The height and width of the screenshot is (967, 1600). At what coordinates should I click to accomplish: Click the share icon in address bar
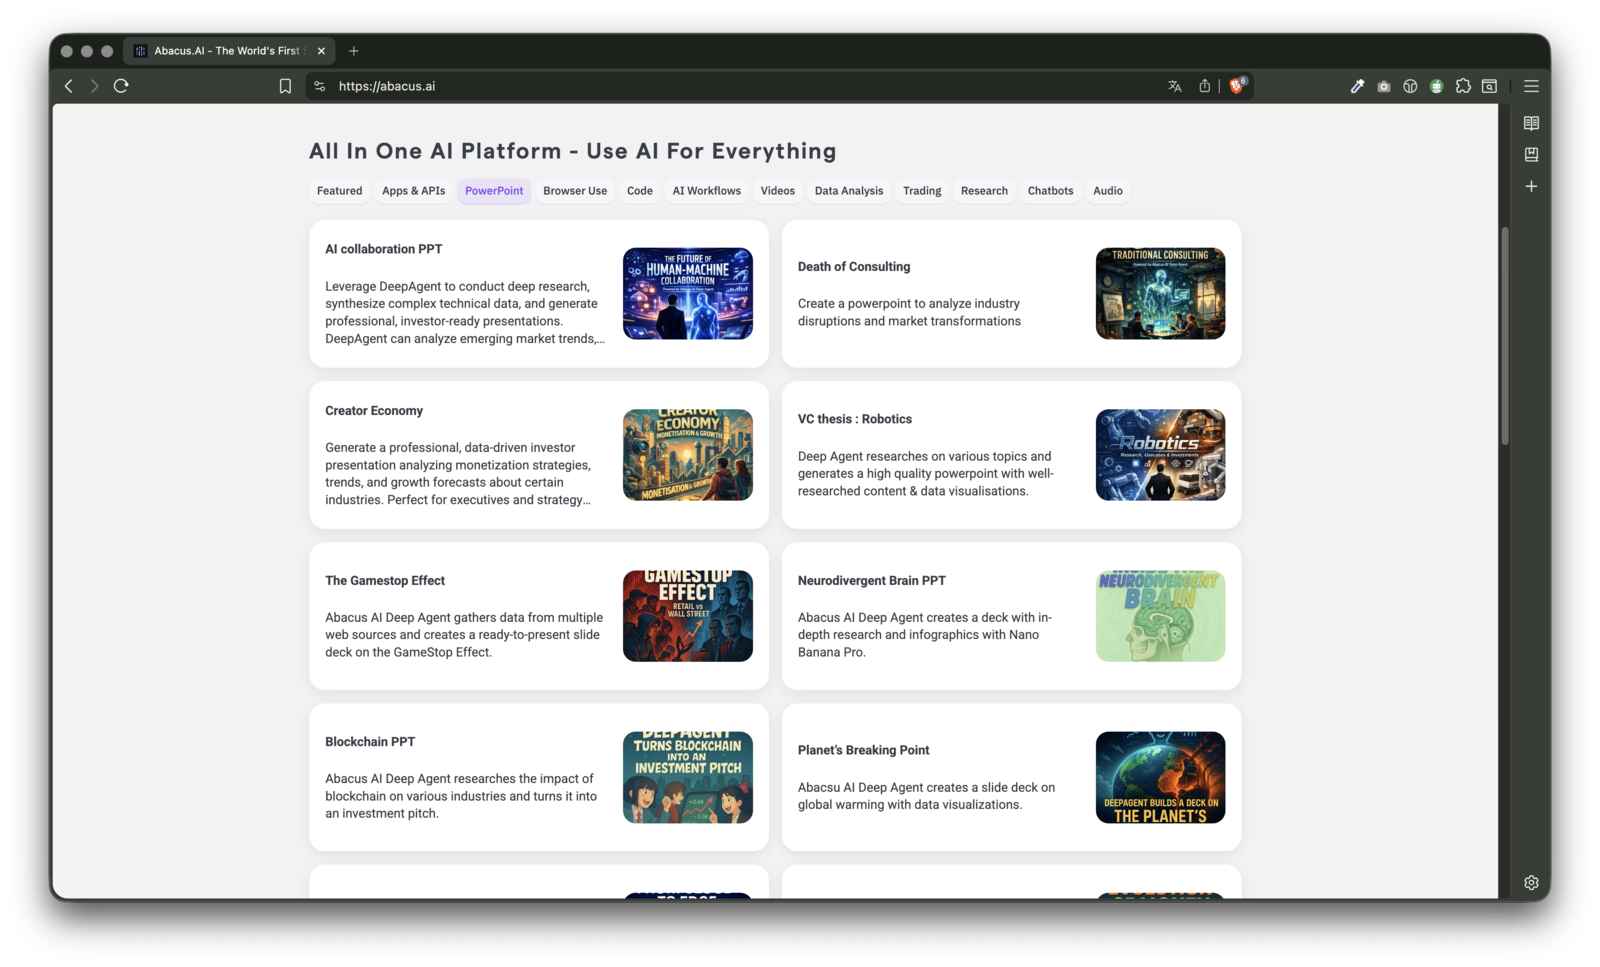pos(1204,86)
